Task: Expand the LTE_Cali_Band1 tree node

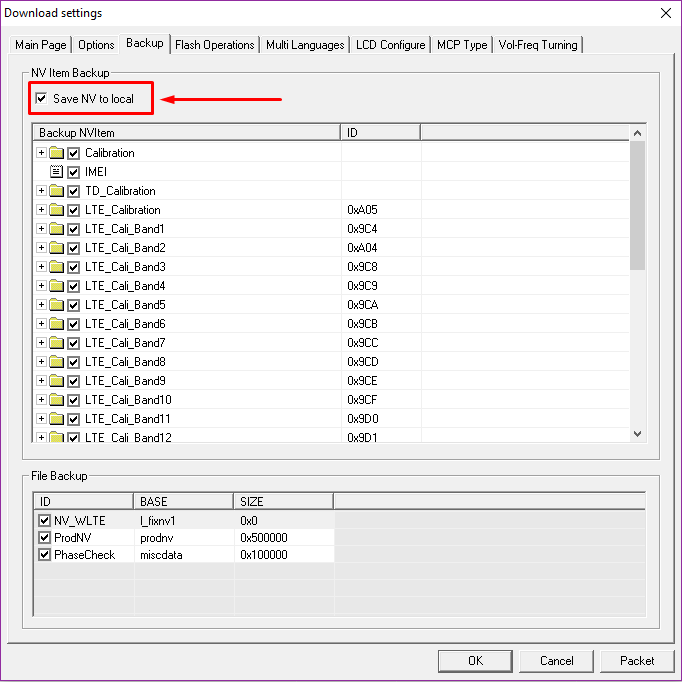Action: pyautogui.click(x=41, y=229)
